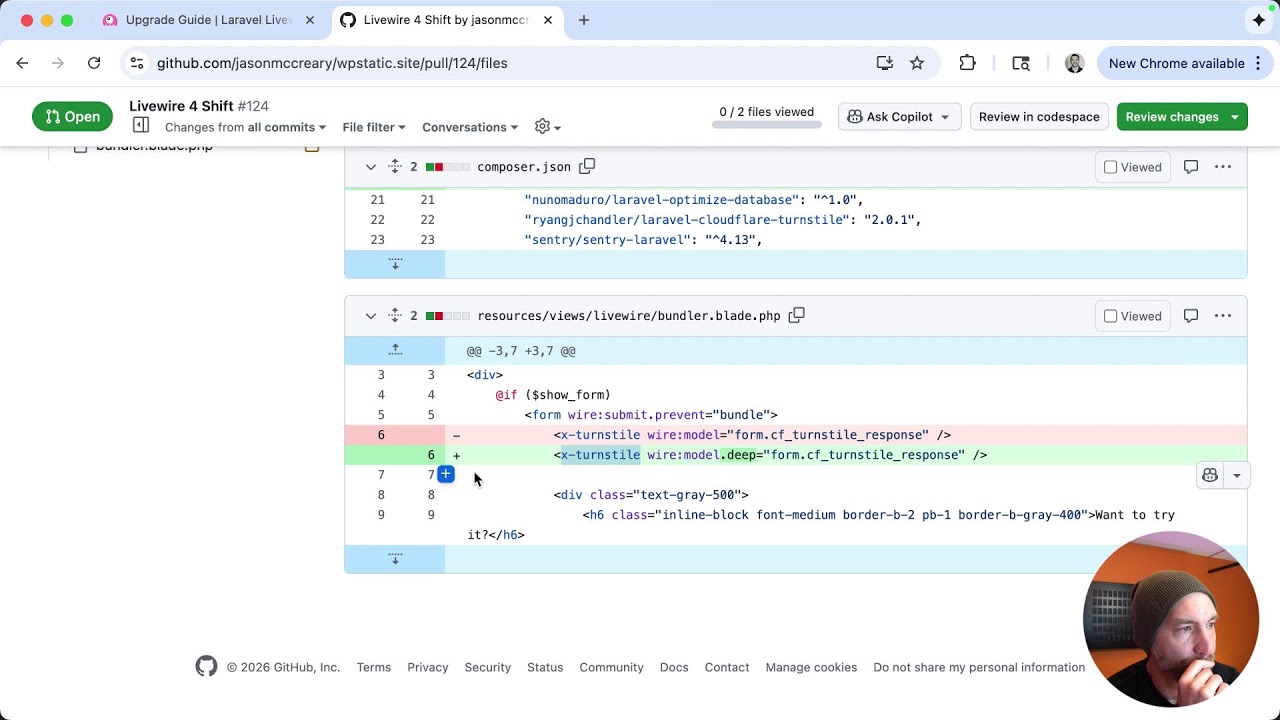Add comment on line 7 with plus button
The image size is (1280, 720).
point(446,475)
